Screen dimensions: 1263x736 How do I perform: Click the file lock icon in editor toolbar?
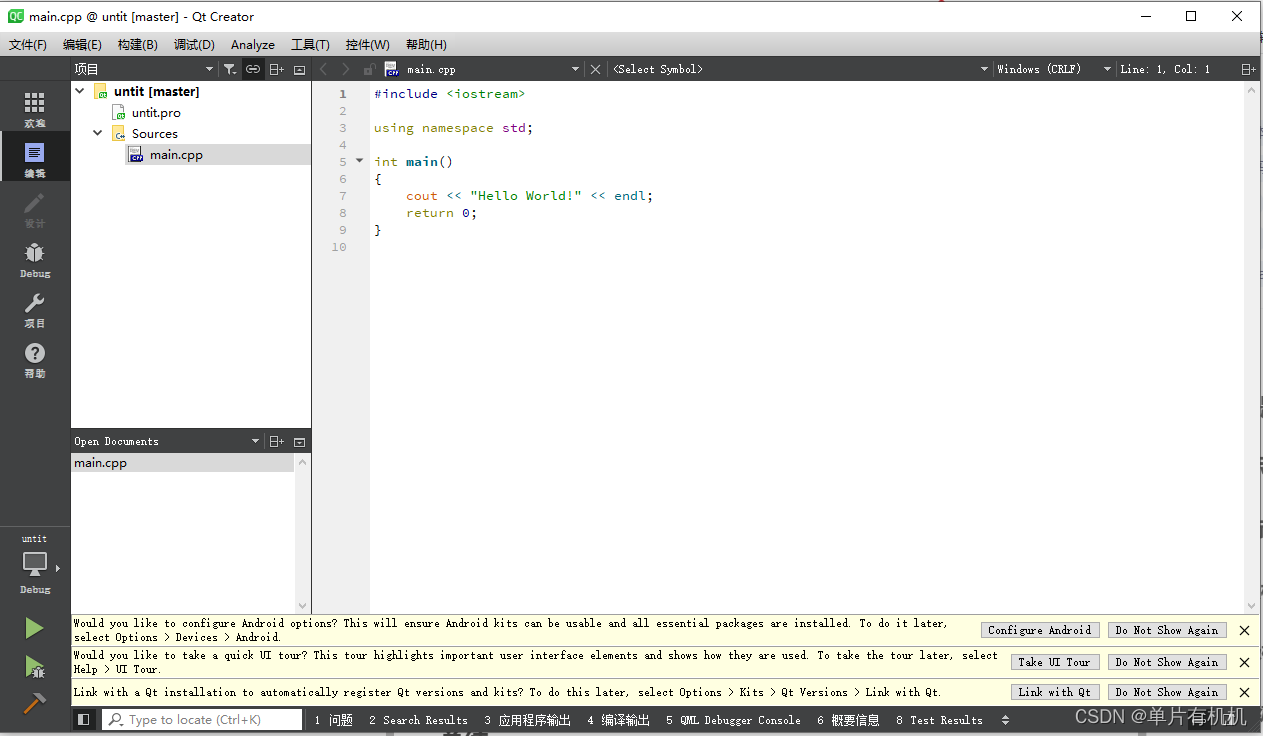click(x=369, y=69)
